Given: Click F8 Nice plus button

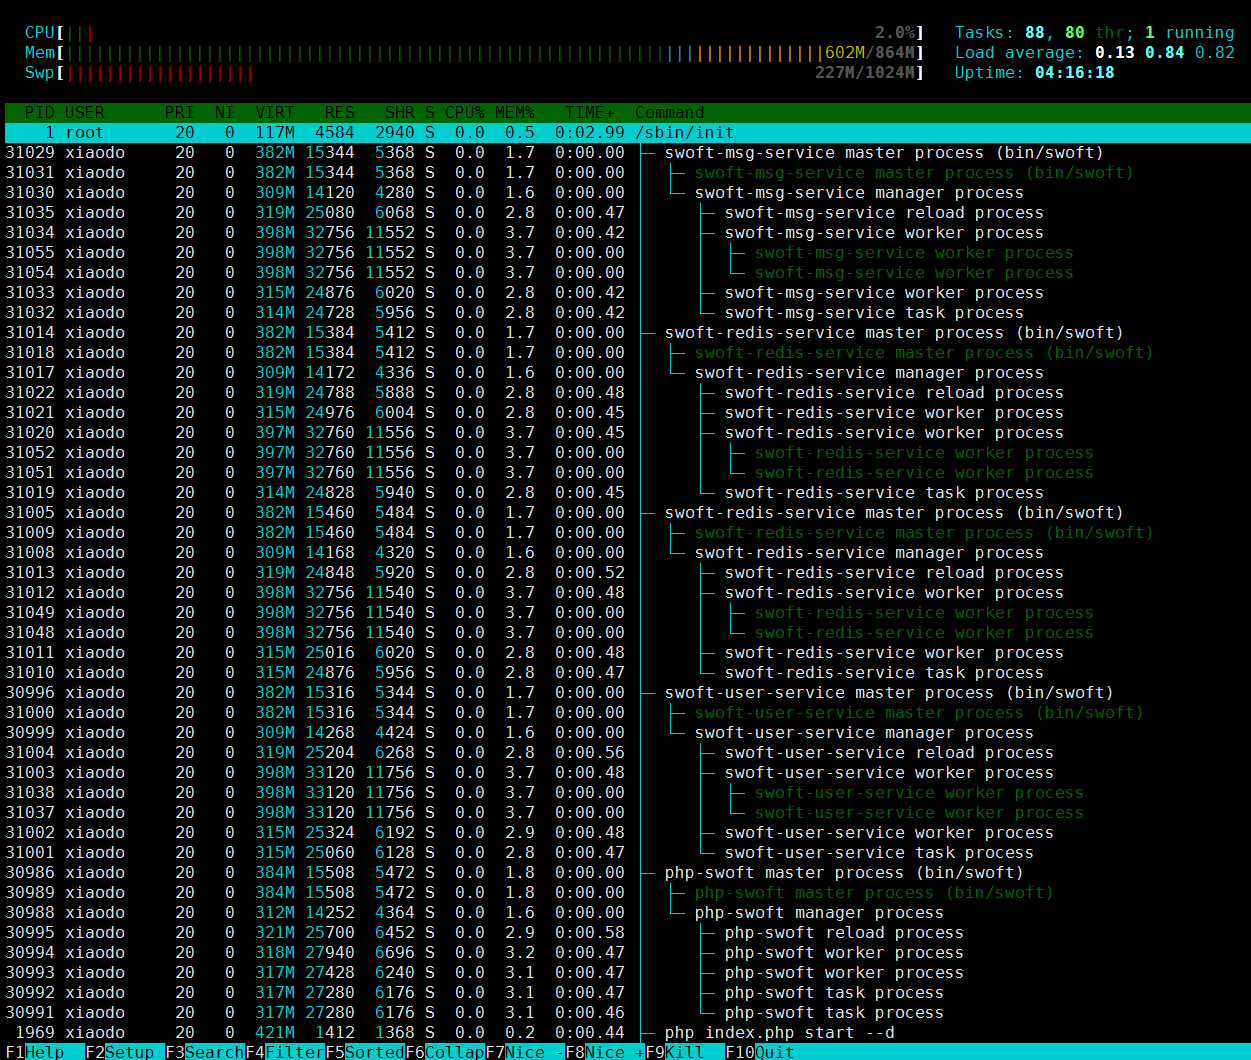Looking at the screenshot, I should tap(605, 1052).
